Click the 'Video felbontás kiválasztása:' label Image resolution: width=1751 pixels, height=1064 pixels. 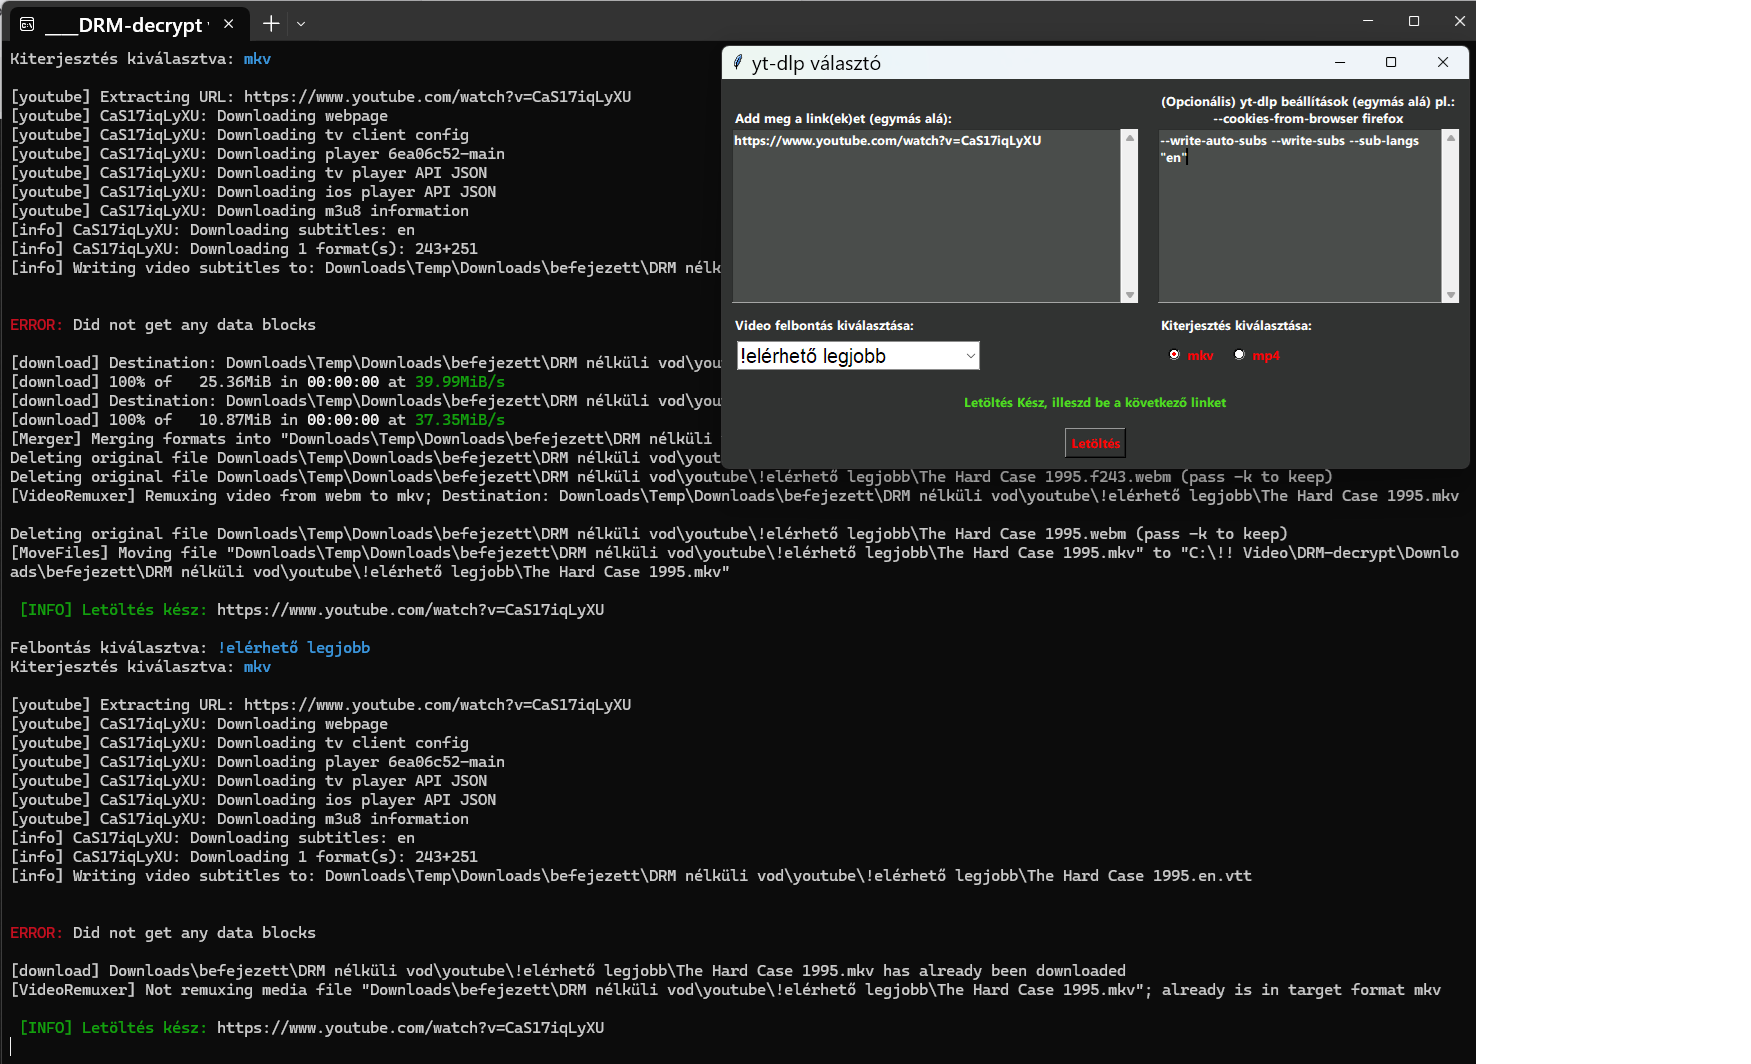824,326
